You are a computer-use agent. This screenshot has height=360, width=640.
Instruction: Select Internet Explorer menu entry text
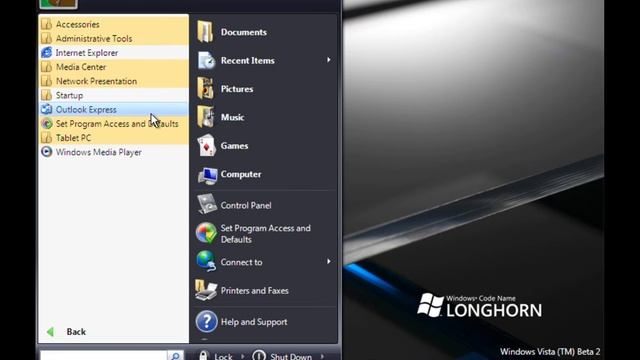click(x=87, y=53)
